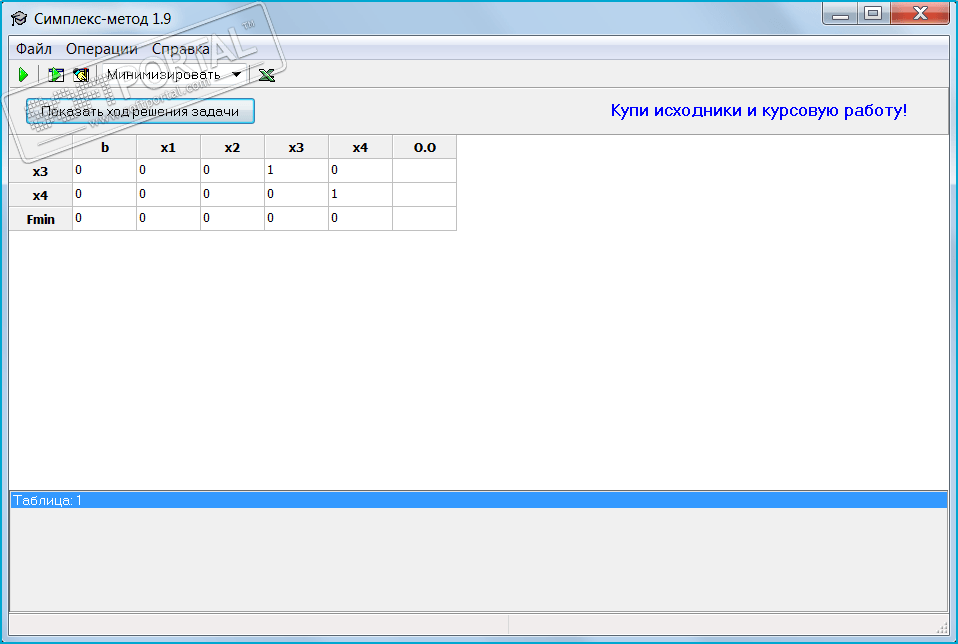Click the x2 column header

click(x=232, y=147)
